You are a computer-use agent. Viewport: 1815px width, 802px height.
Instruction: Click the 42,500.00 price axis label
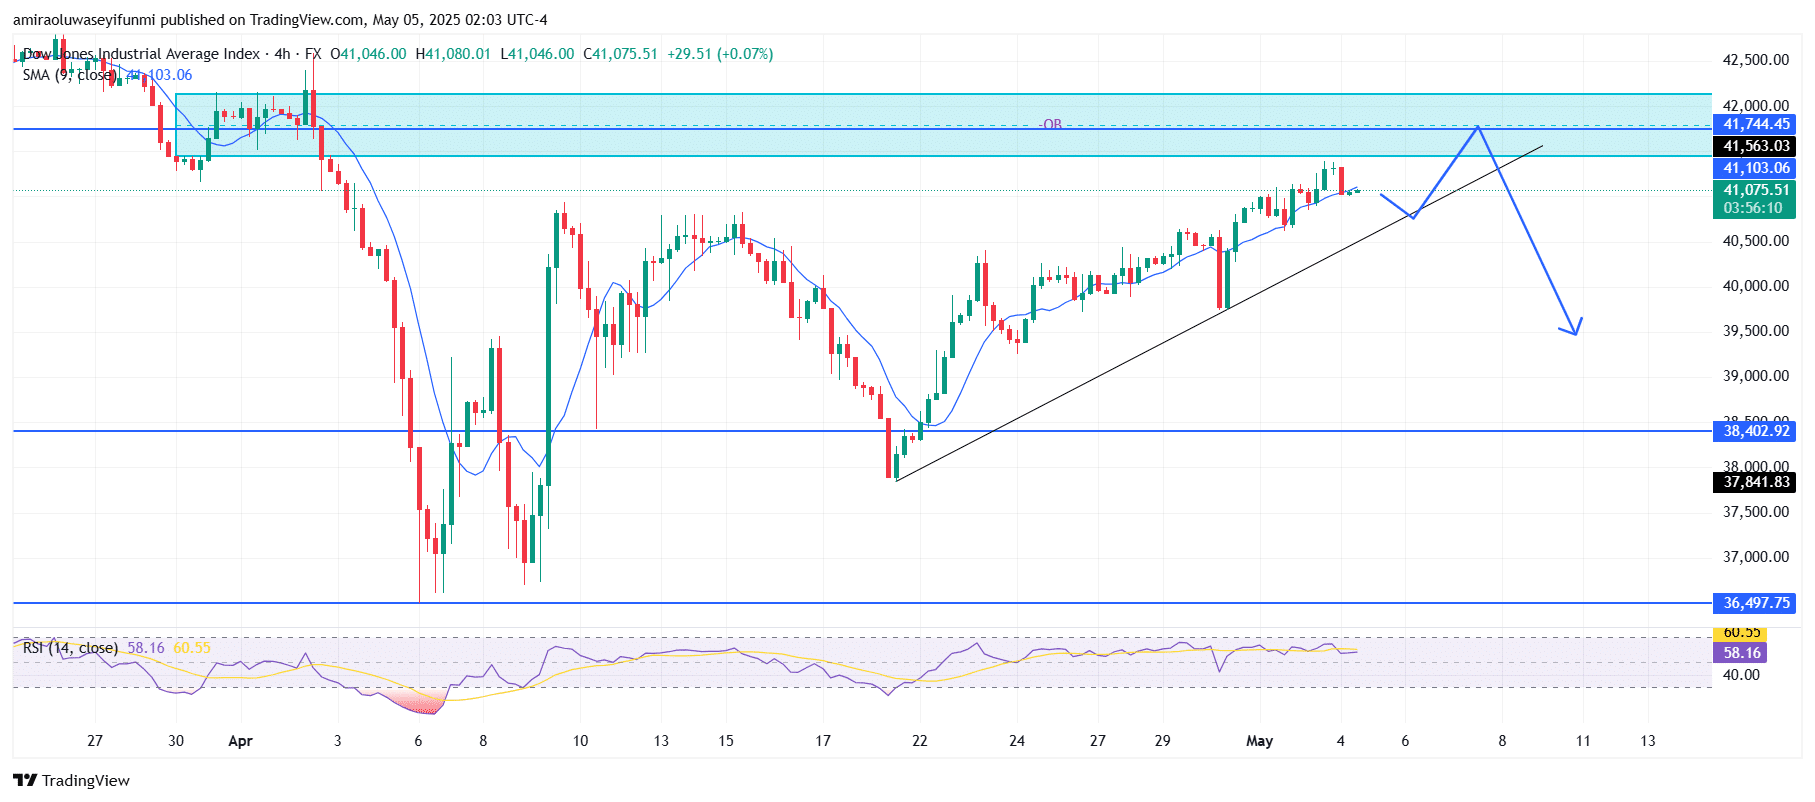[x=1755, y=60]
